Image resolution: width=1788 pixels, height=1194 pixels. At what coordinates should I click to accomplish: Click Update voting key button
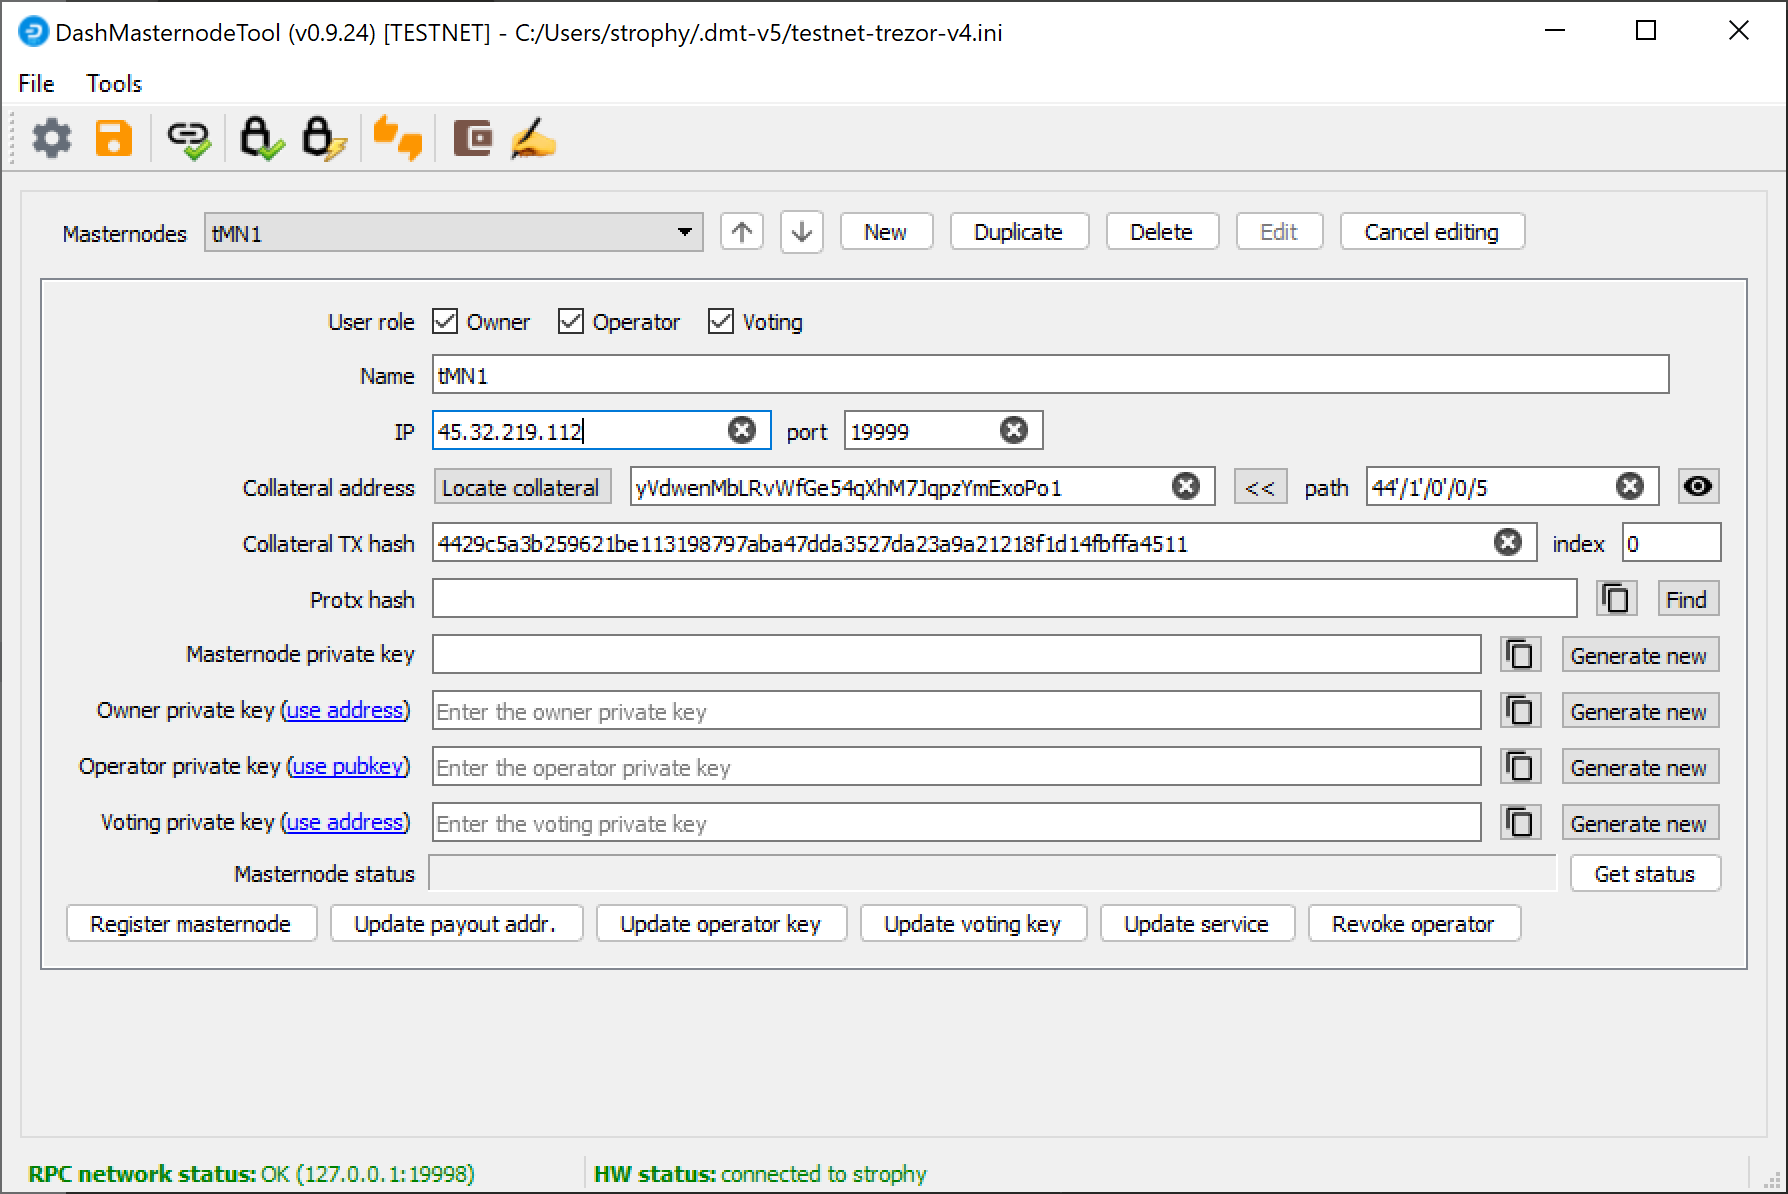point(973,923)
